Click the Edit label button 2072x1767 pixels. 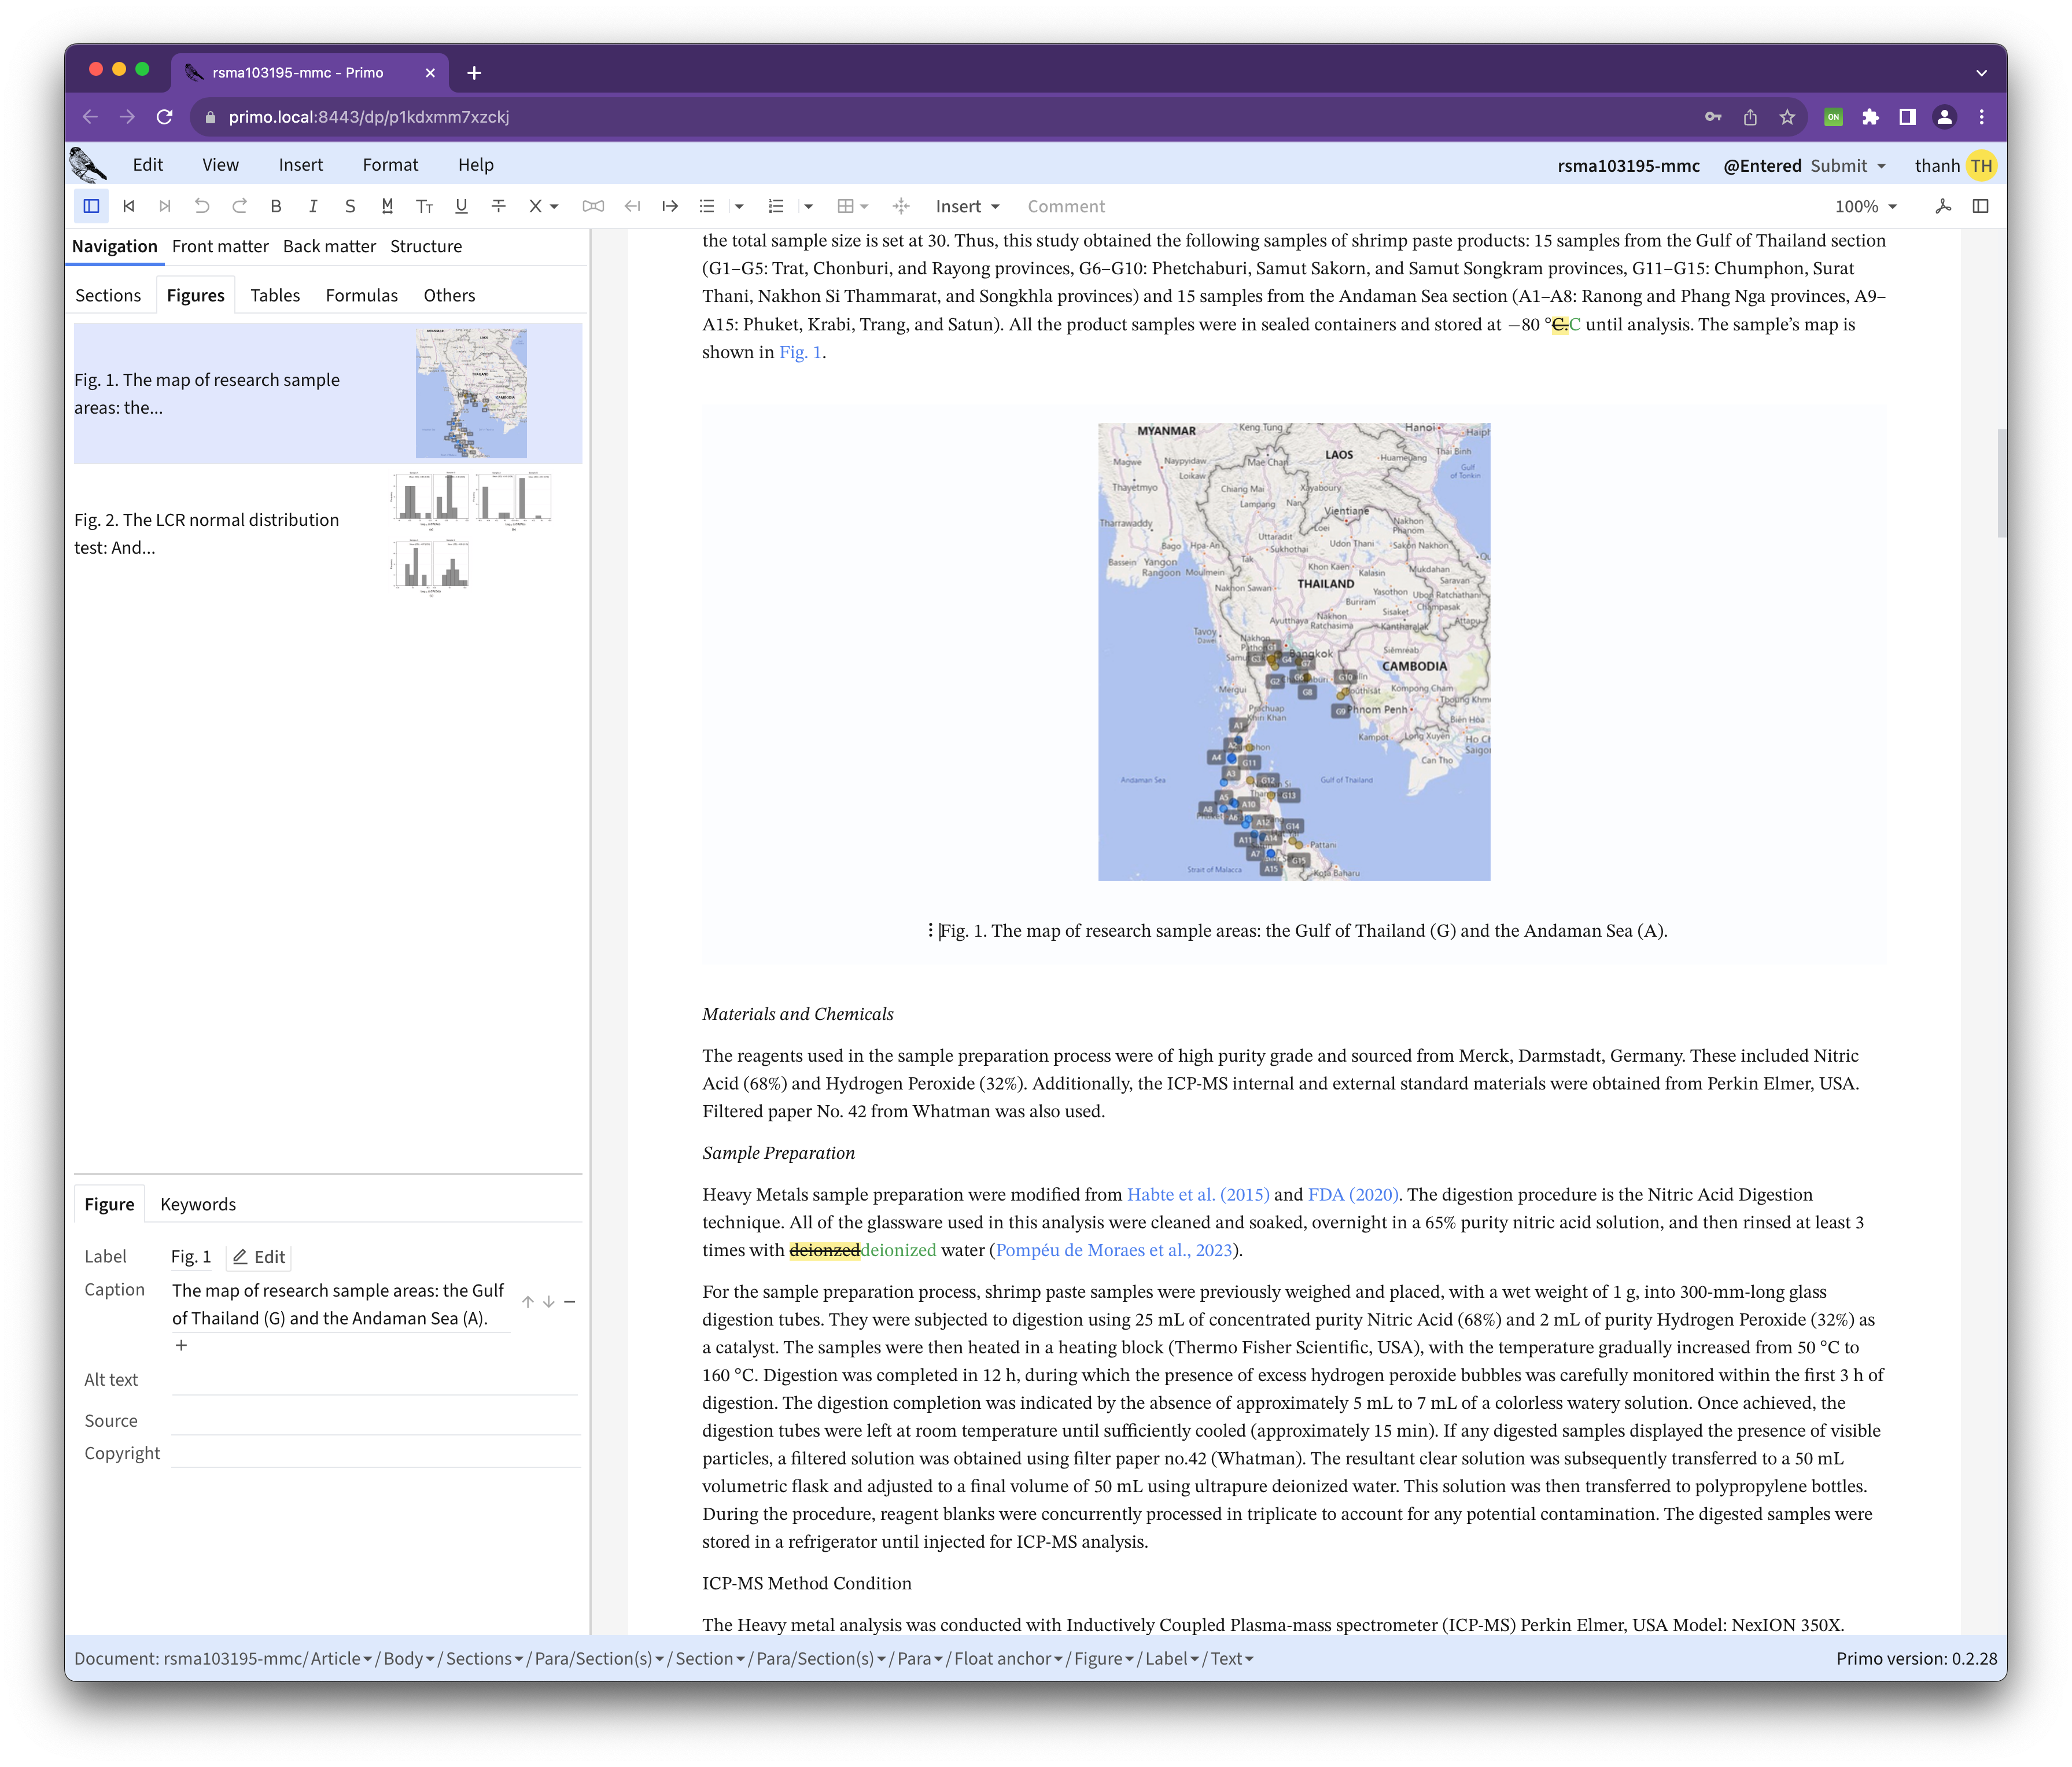coord(259,1257)
